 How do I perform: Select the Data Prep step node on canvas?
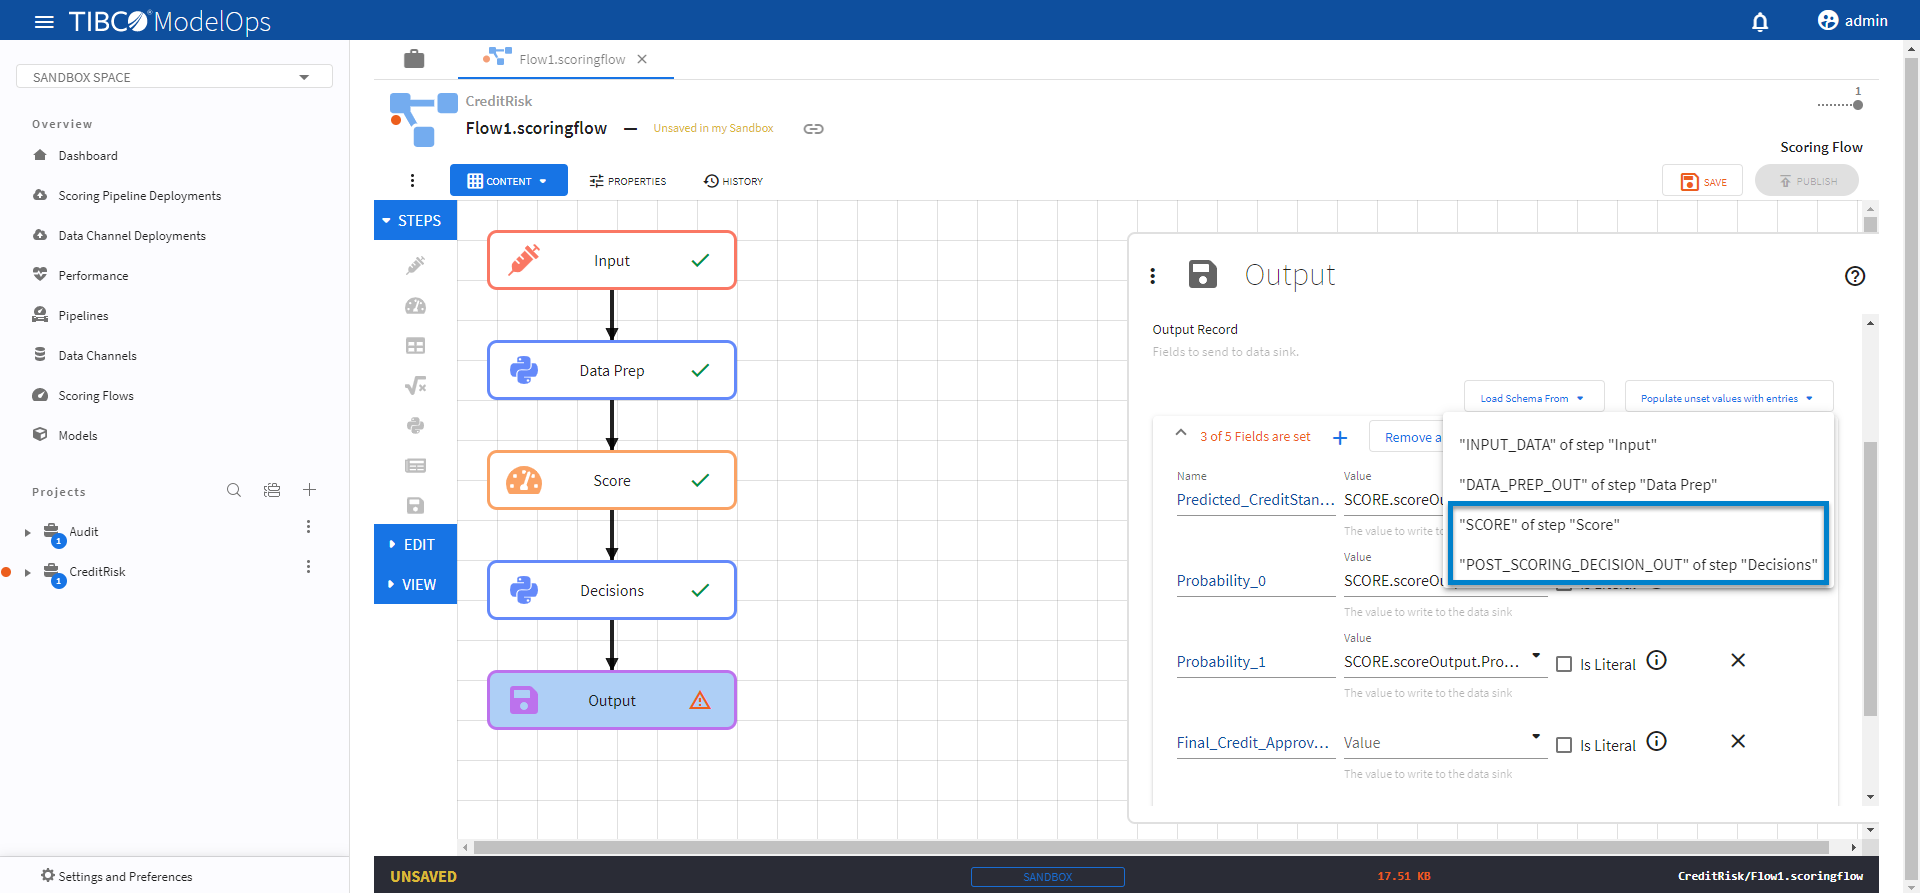click(612, 370)
